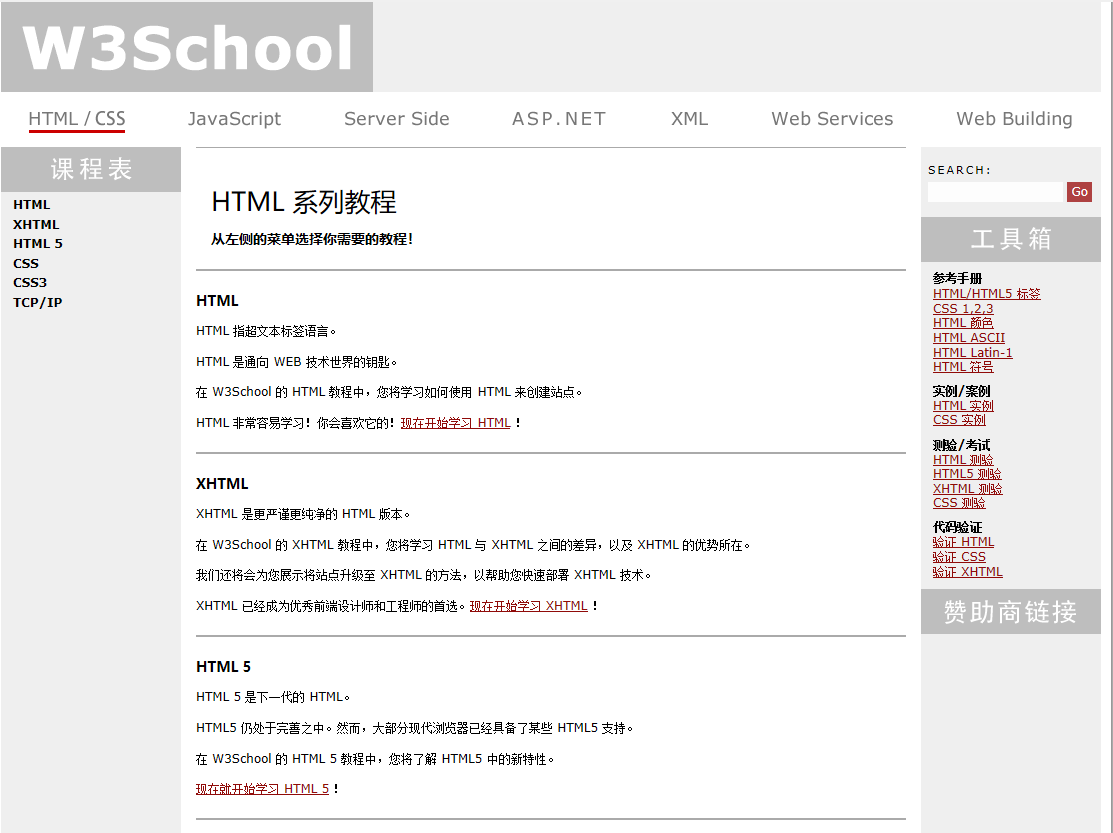Screen dimensions: 1113x833
Task: Follow the 现在就开始学习 HTML 5 link
Action: tap(263, 788)
